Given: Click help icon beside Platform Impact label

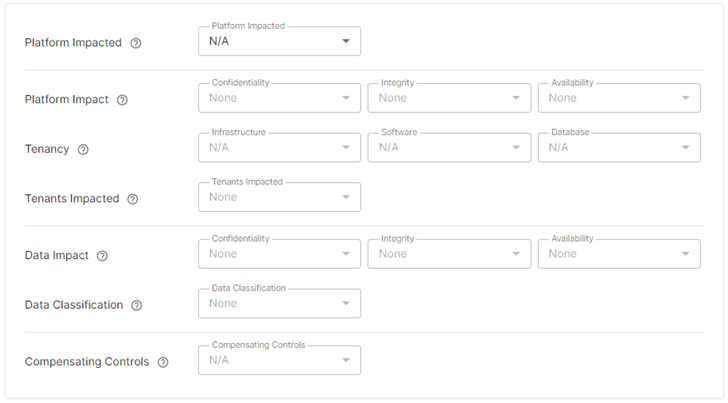Looking at the screenshot, I should coord(122,100).
